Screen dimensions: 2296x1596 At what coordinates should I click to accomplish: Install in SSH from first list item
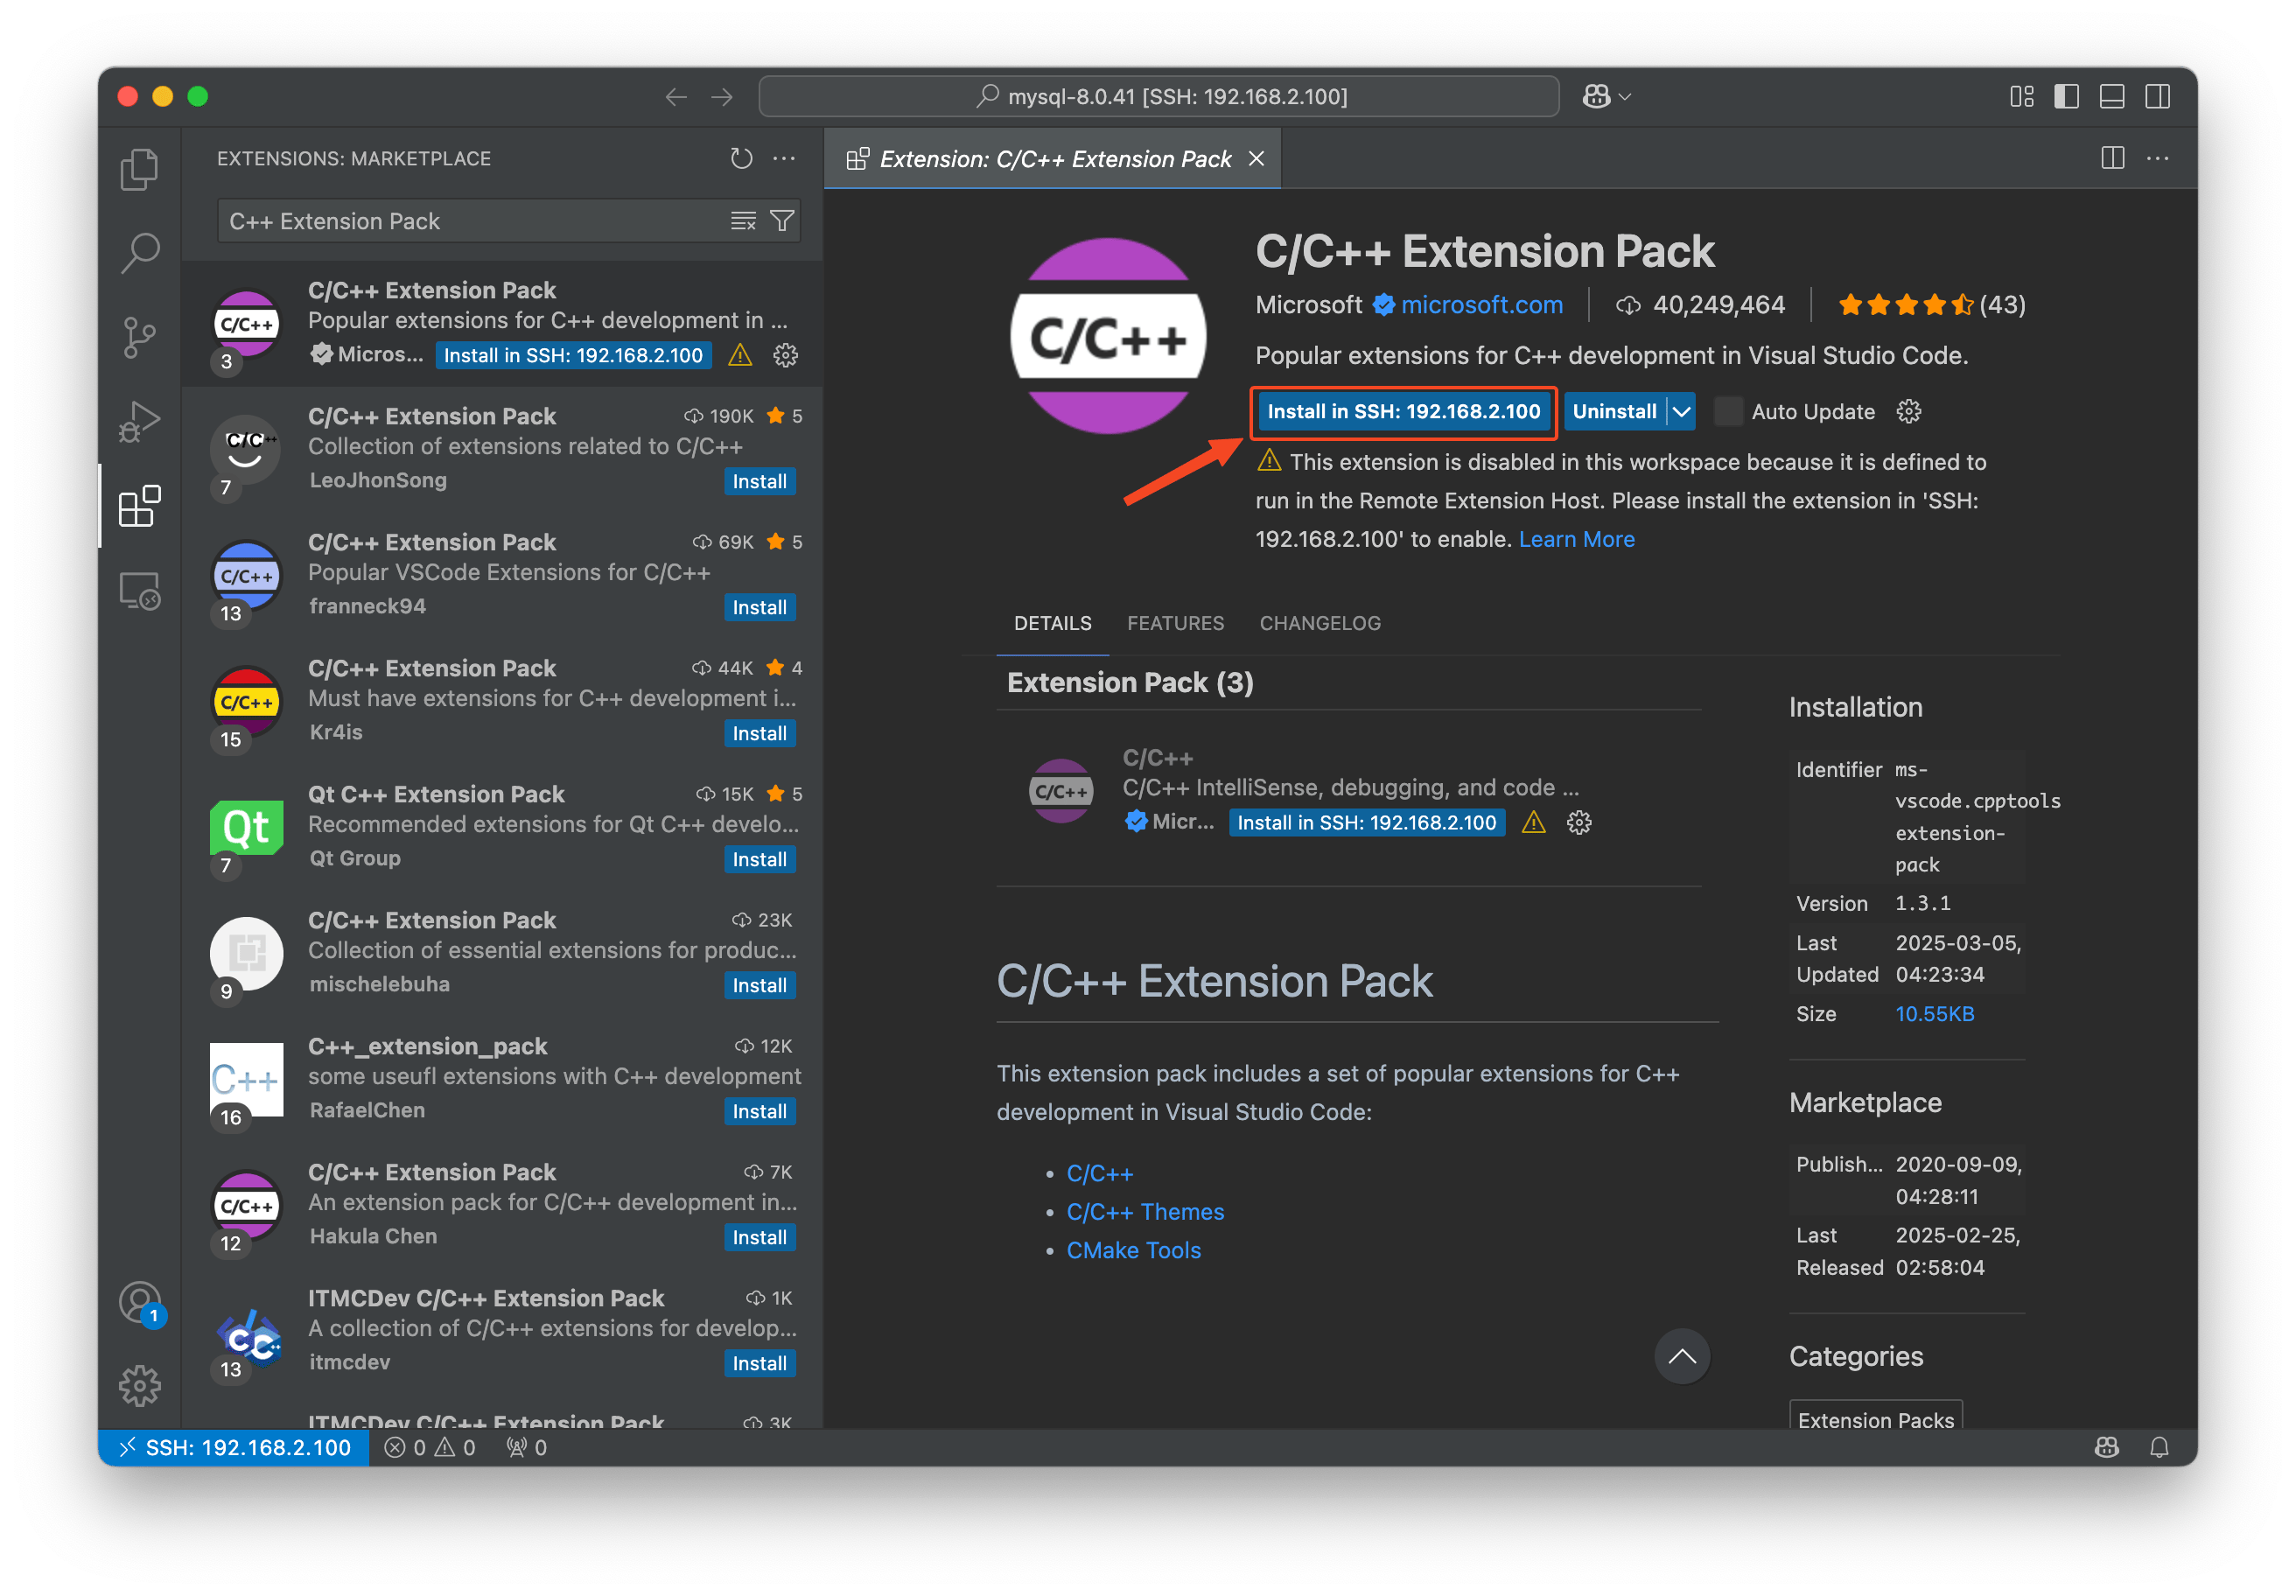573,355
